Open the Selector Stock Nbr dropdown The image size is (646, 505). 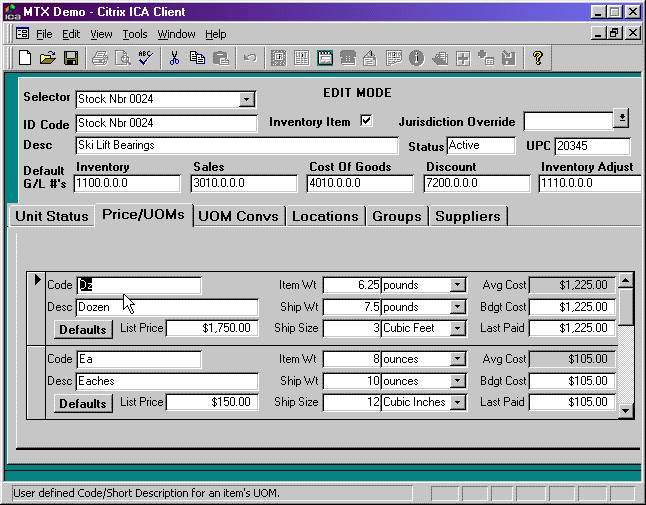pos(246,99)
